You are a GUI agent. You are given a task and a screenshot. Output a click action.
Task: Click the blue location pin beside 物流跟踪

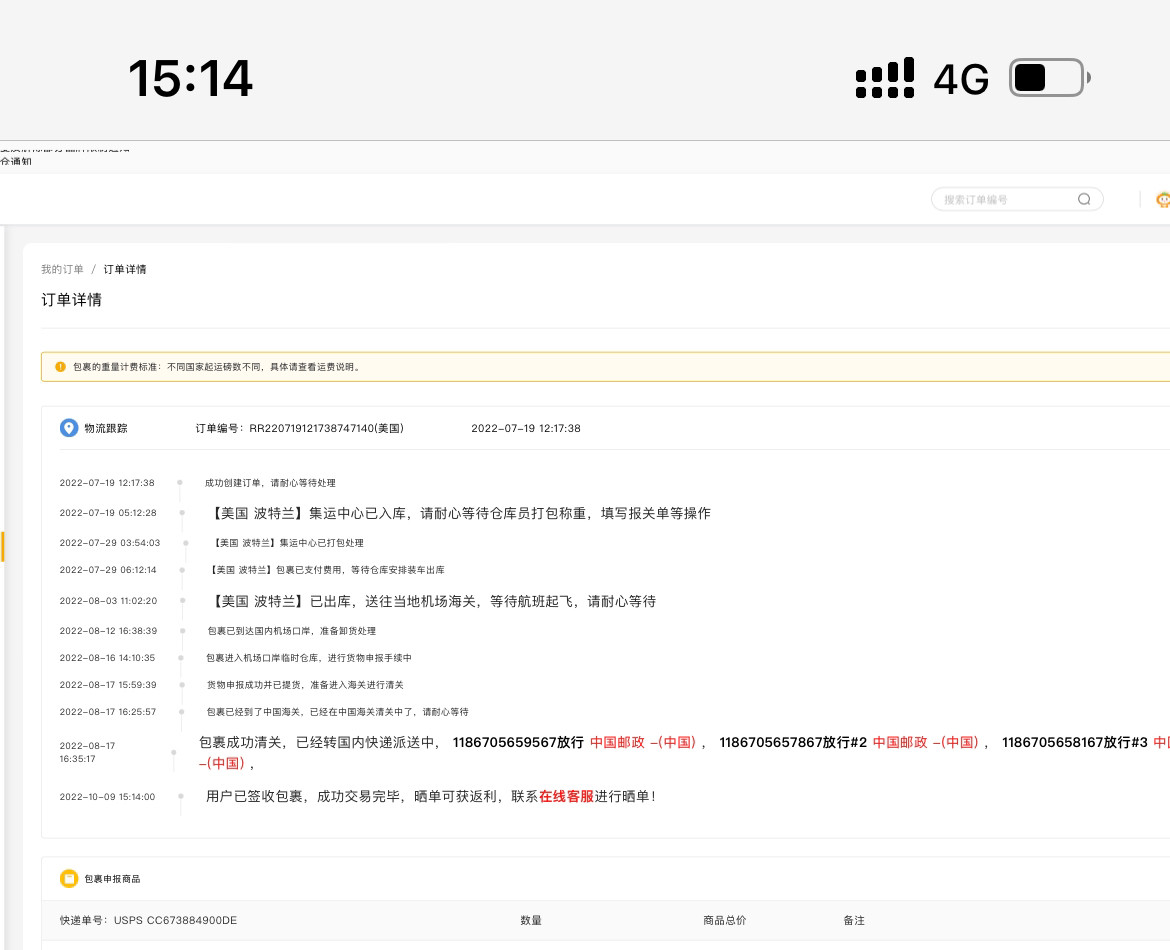[x=68, y=428]
